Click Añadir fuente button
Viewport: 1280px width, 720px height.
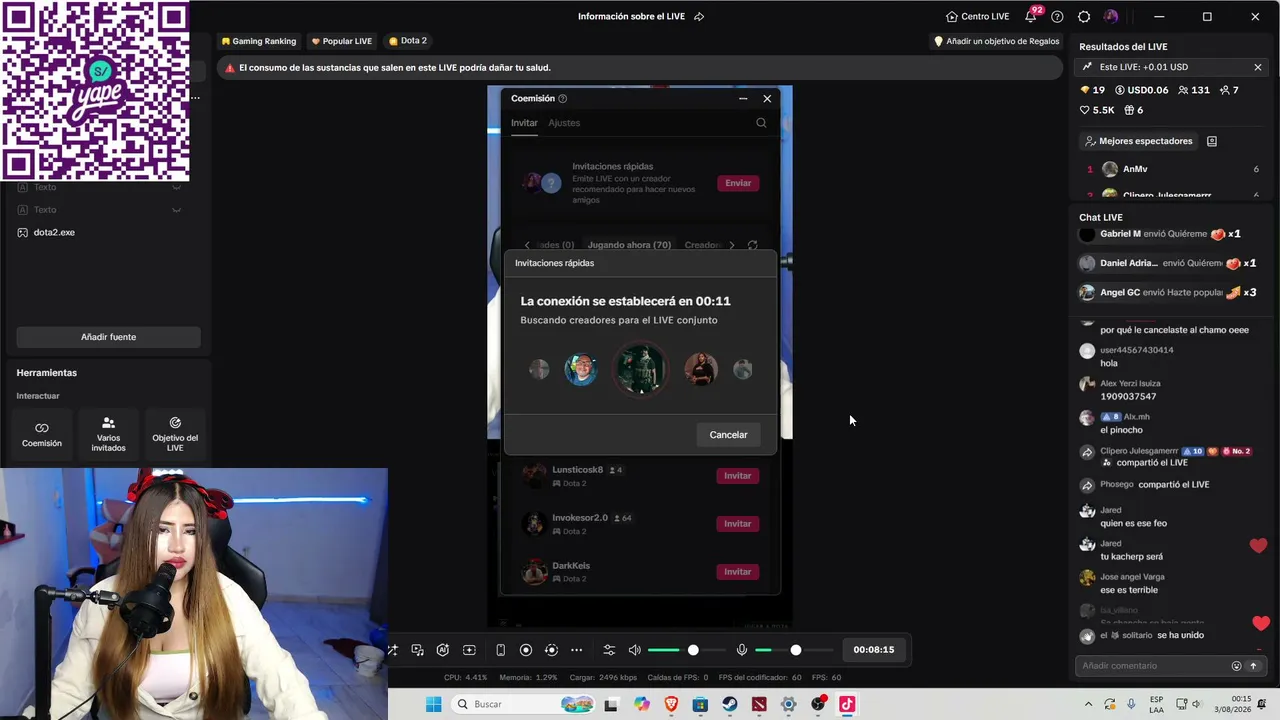click(x=108, y=337)
